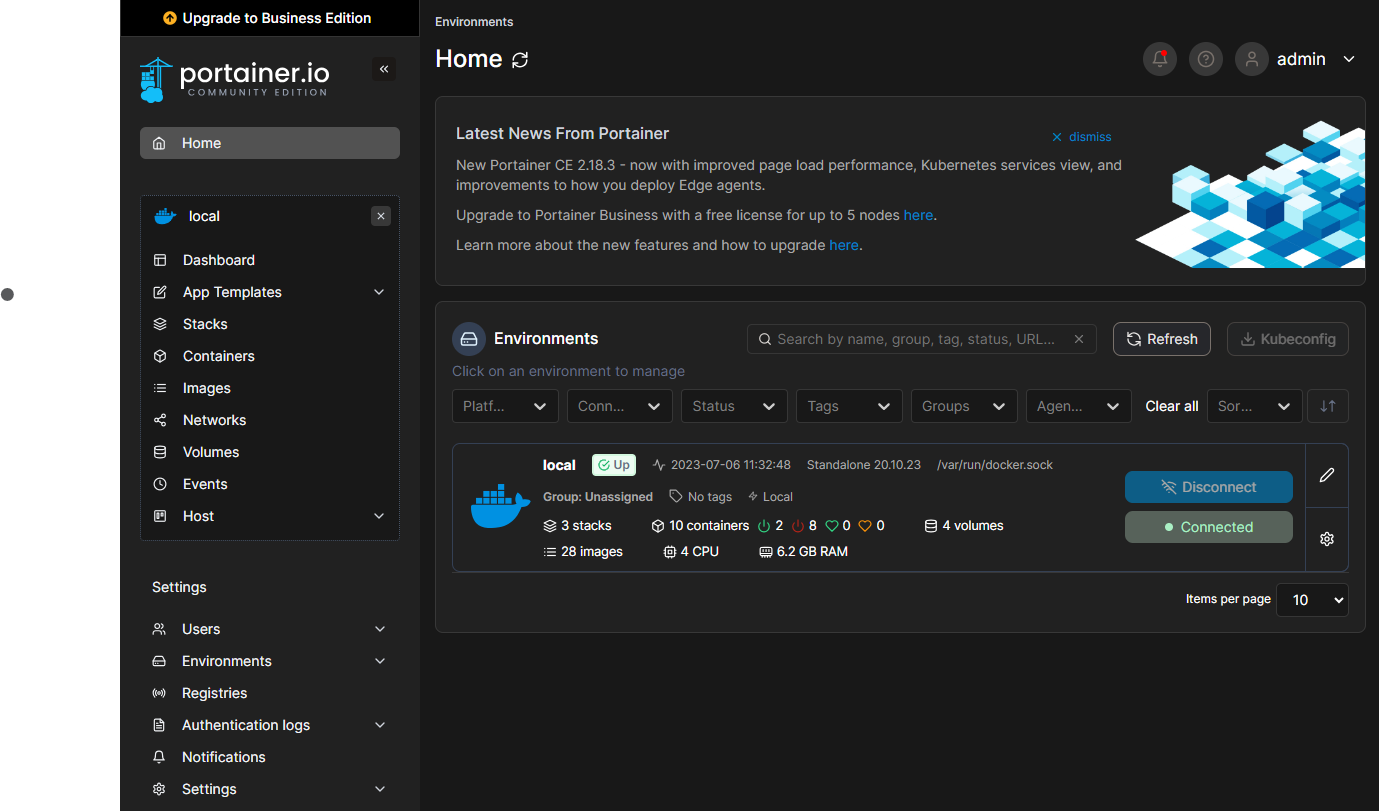Click the large Docker logo of local environment
Screen dimensions: 1379x811
500,506
